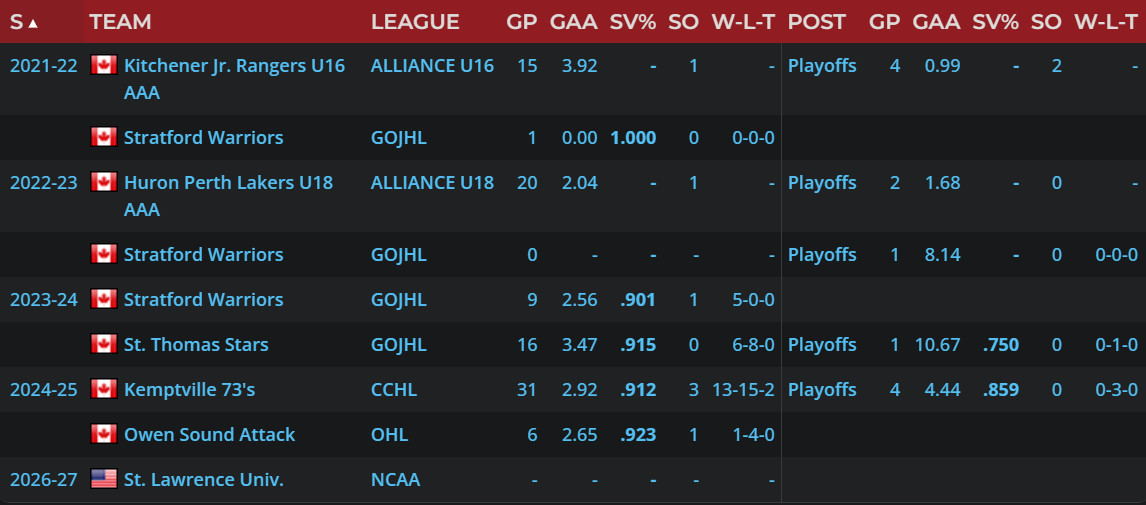Image resolution: width=1146 pixels, height=505 pixels.
Task: Click the USA flag beside St. Lawrence Univ.
Action: pyautogui.click(x=104, y=480)
